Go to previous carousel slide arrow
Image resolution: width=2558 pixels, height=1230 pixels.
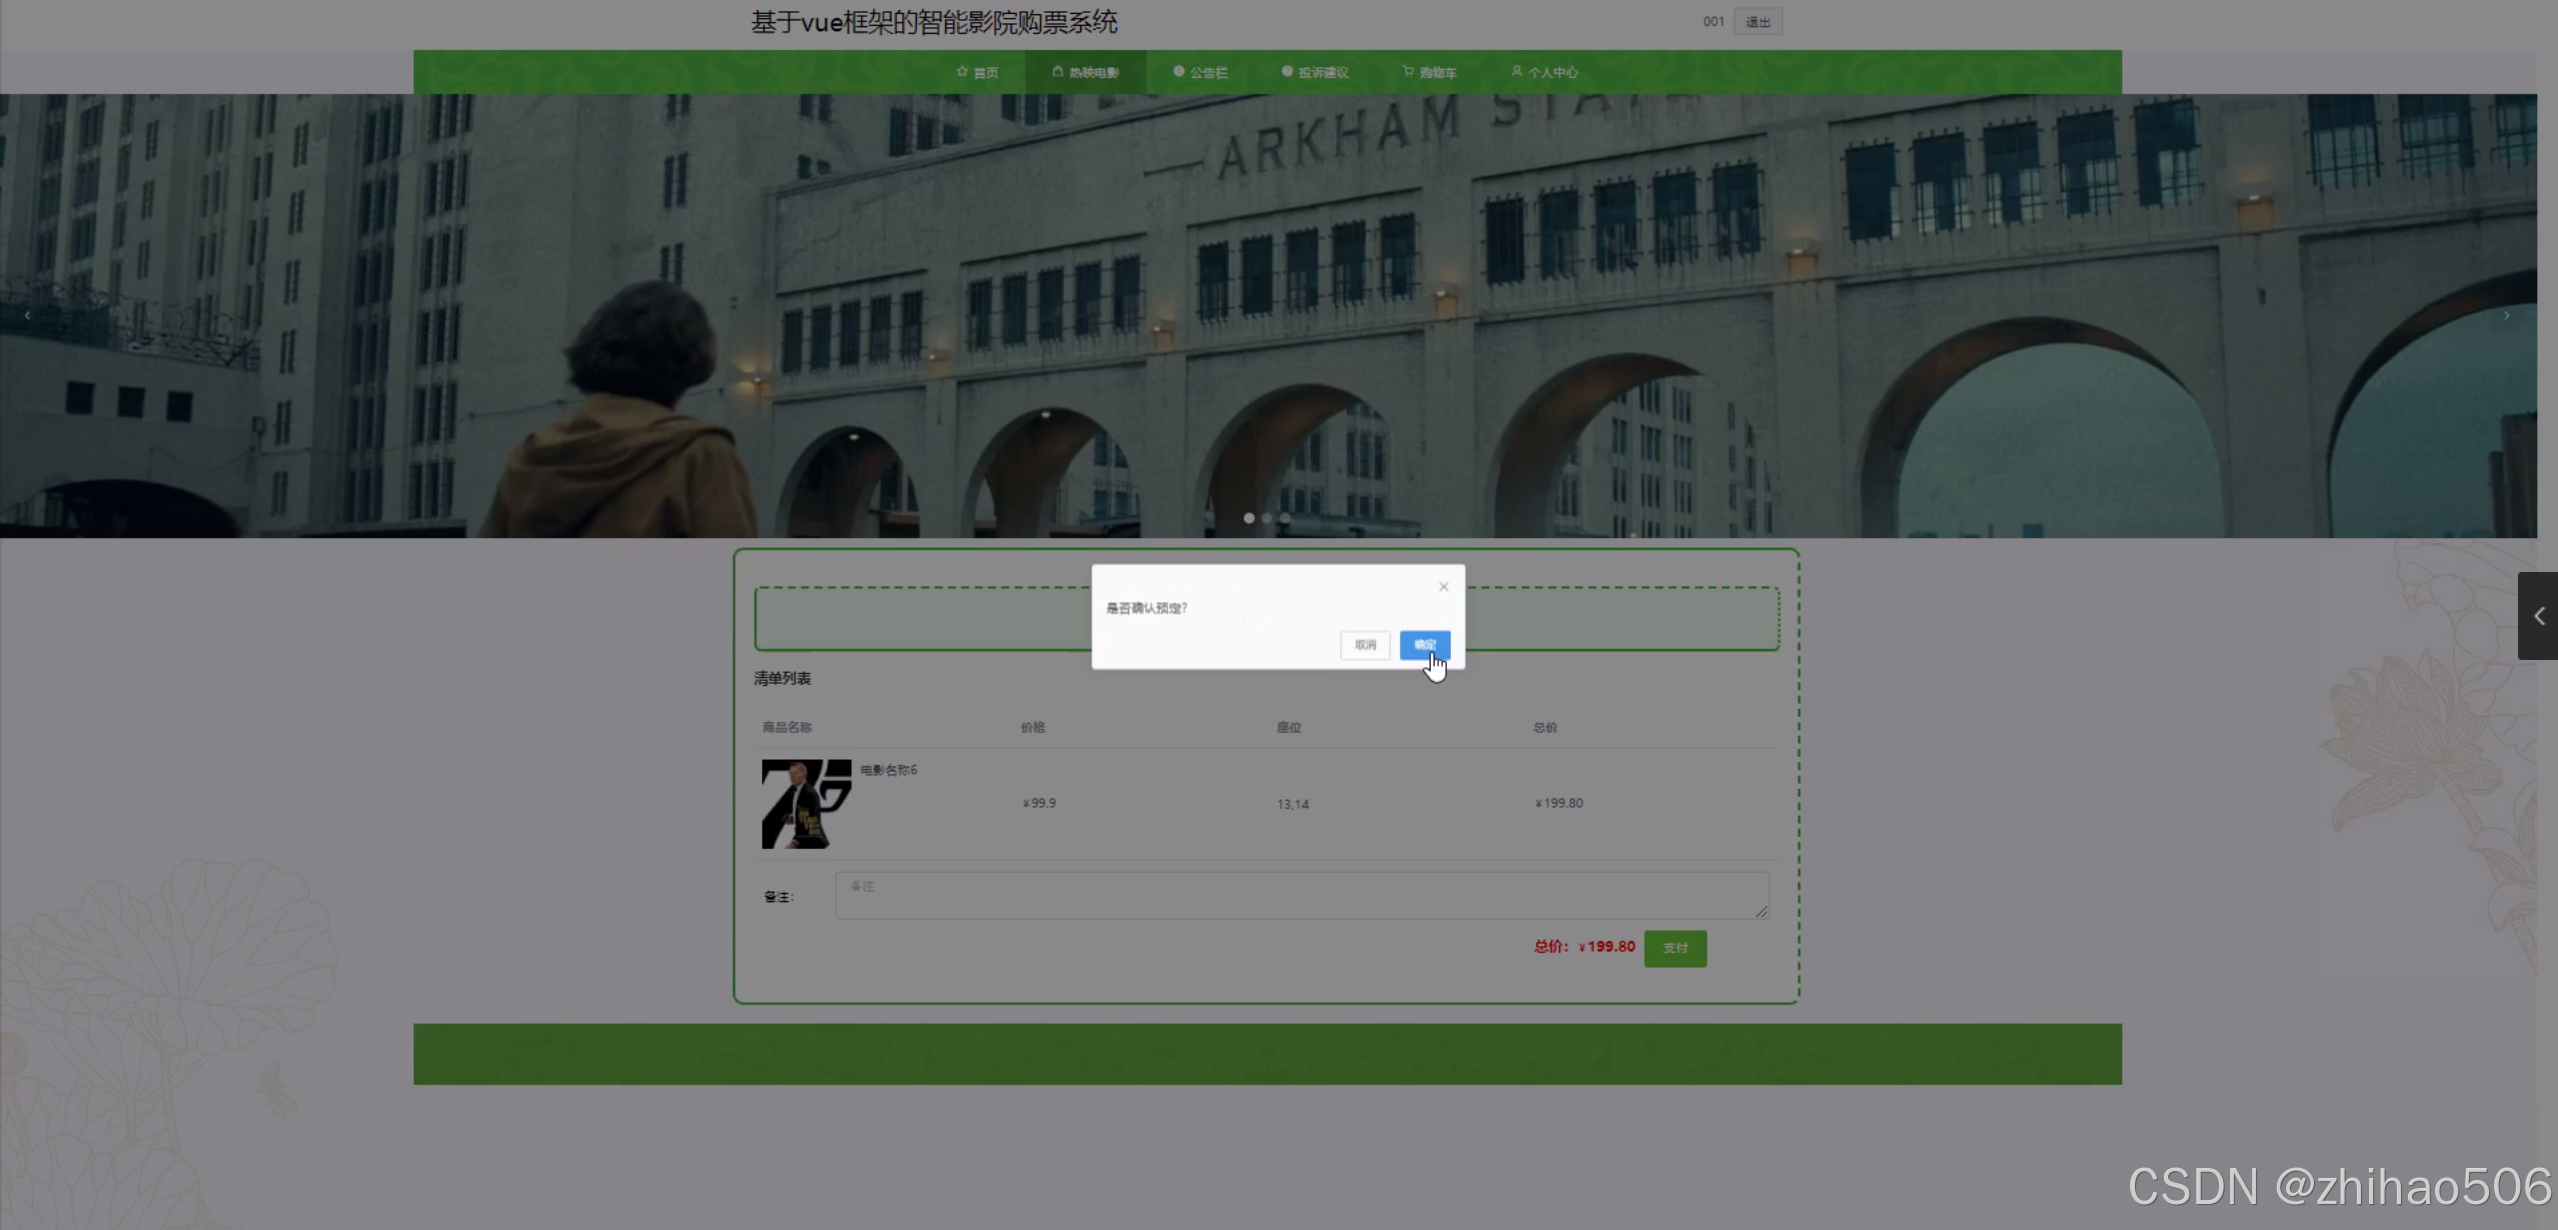click(x=27, y=316)
